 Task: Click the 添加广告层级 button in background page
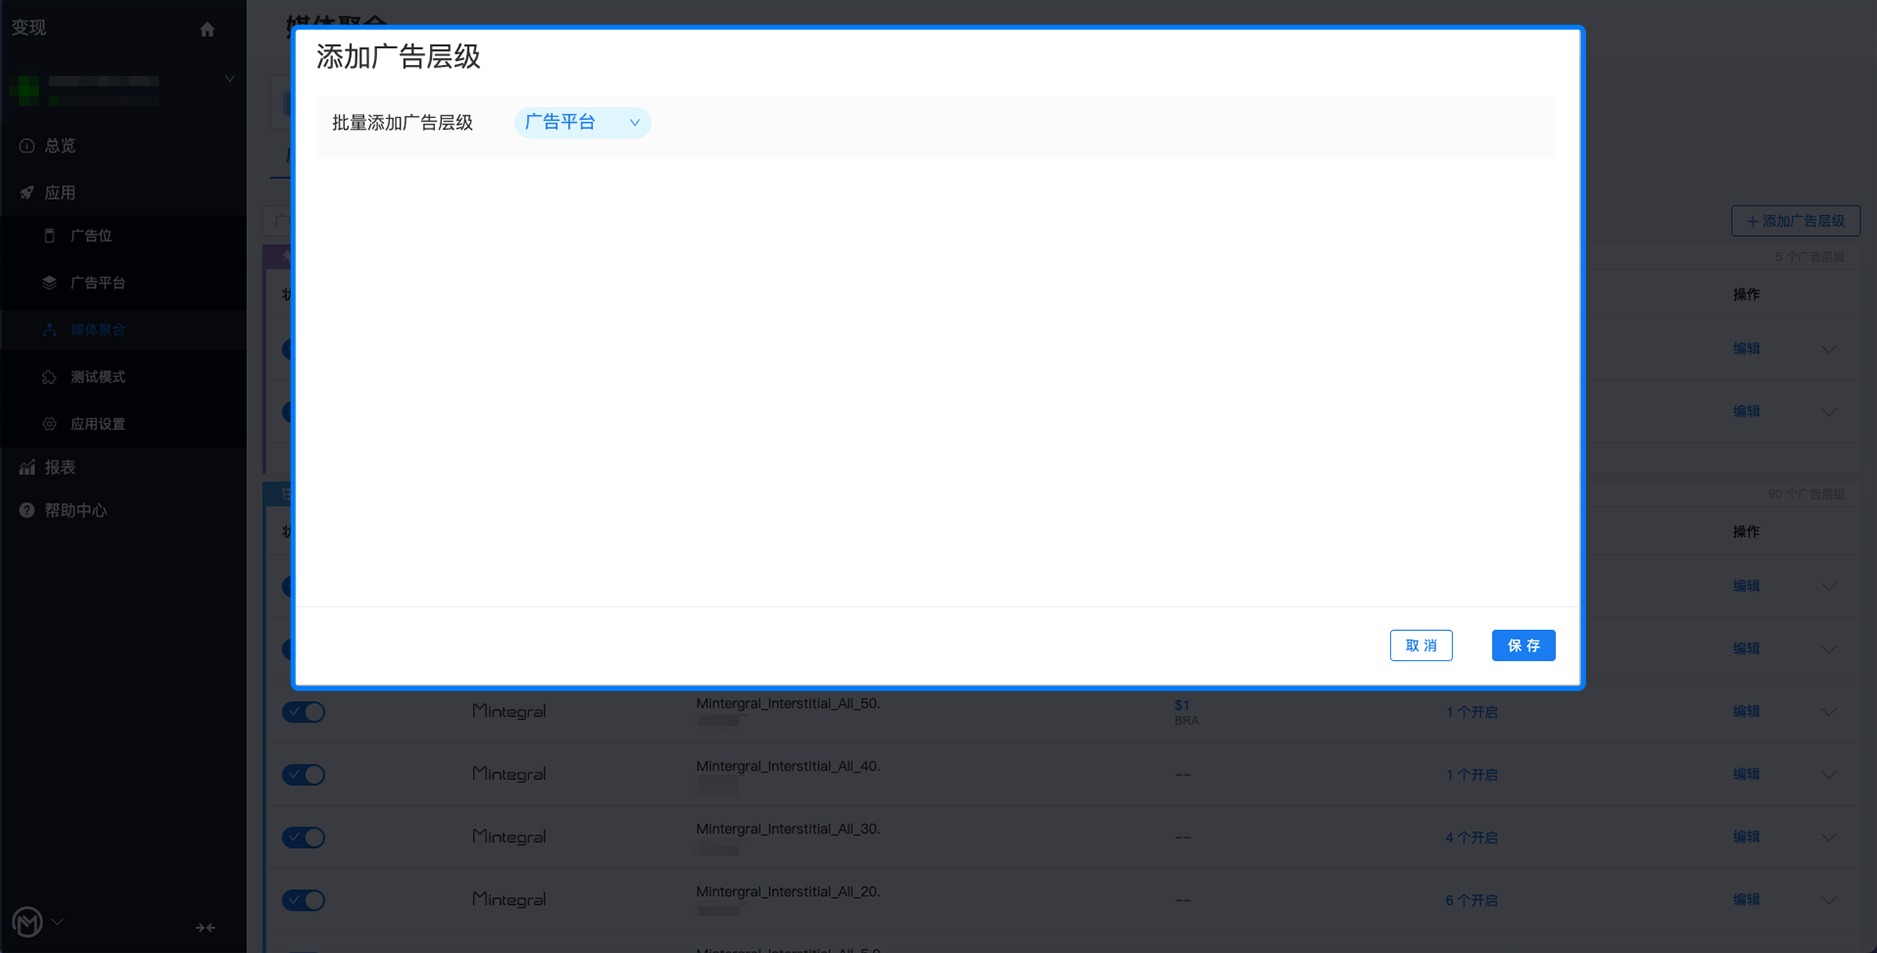pos(1795,221)
